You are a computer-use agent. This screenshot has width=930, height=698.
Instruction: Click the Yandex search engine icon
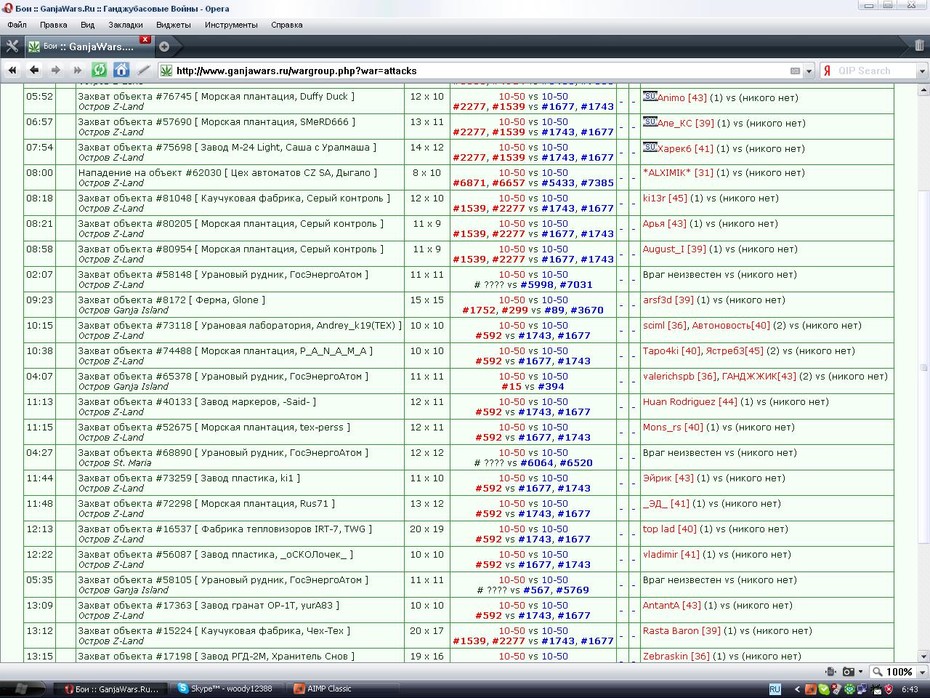[827, 71]
